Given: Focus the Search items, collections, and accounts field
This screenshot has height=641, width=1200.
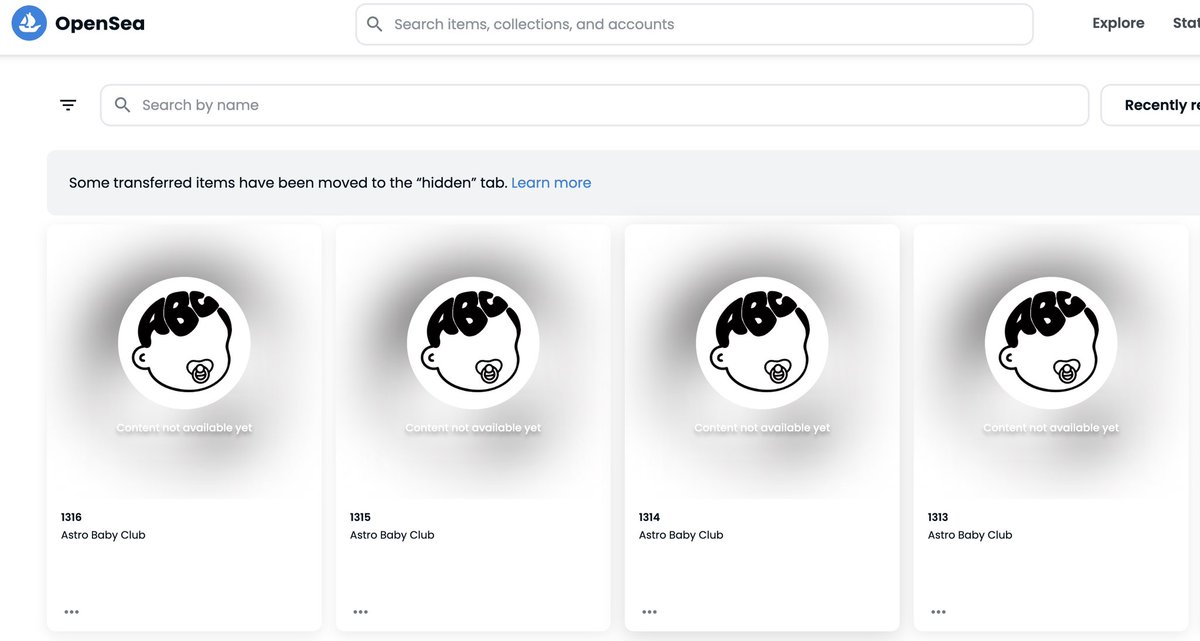Looking at the screenshot, I should (x=694, y=24).
